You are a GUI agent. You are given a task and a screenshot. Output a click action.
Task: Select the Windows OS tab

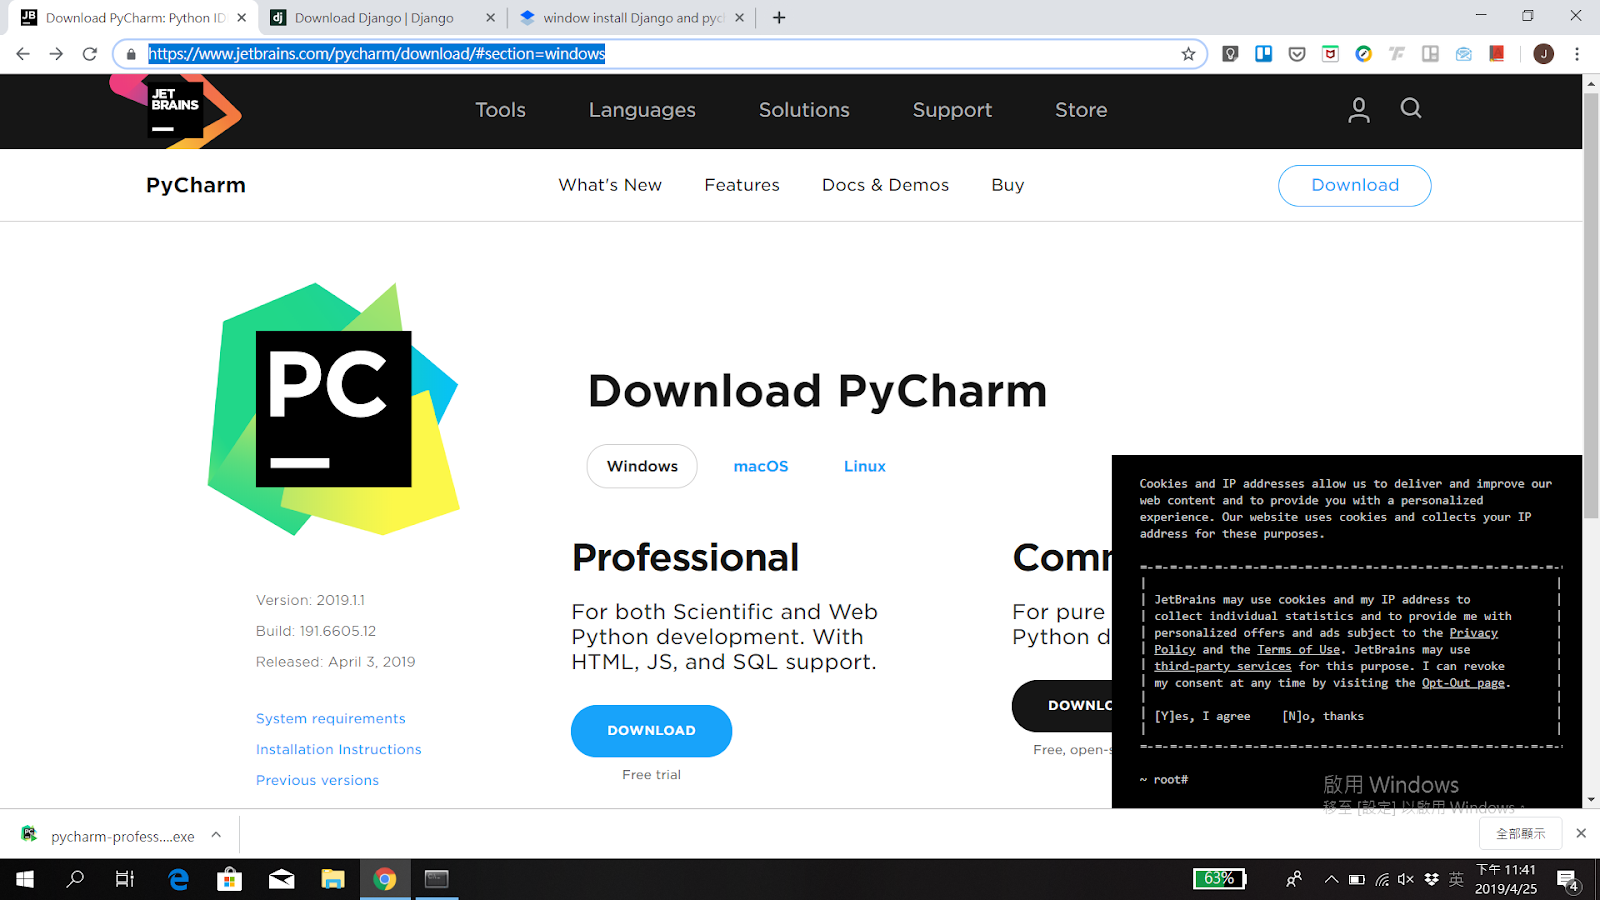coord(642,466)
